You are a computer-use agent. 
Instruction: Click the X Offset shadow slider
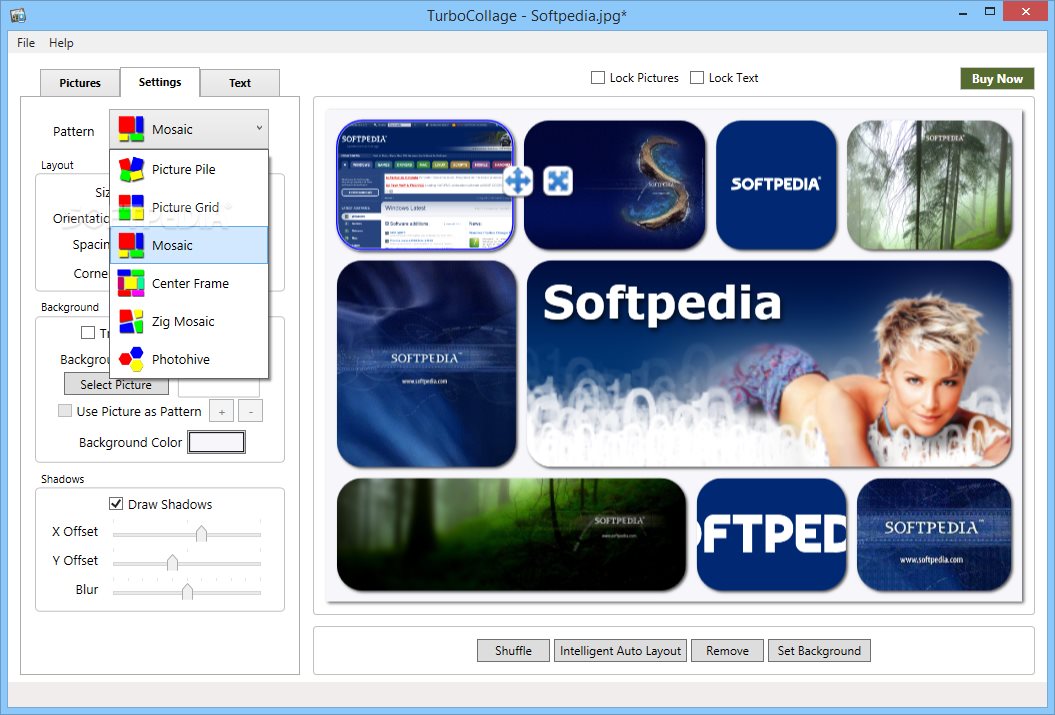click(187, 534)
